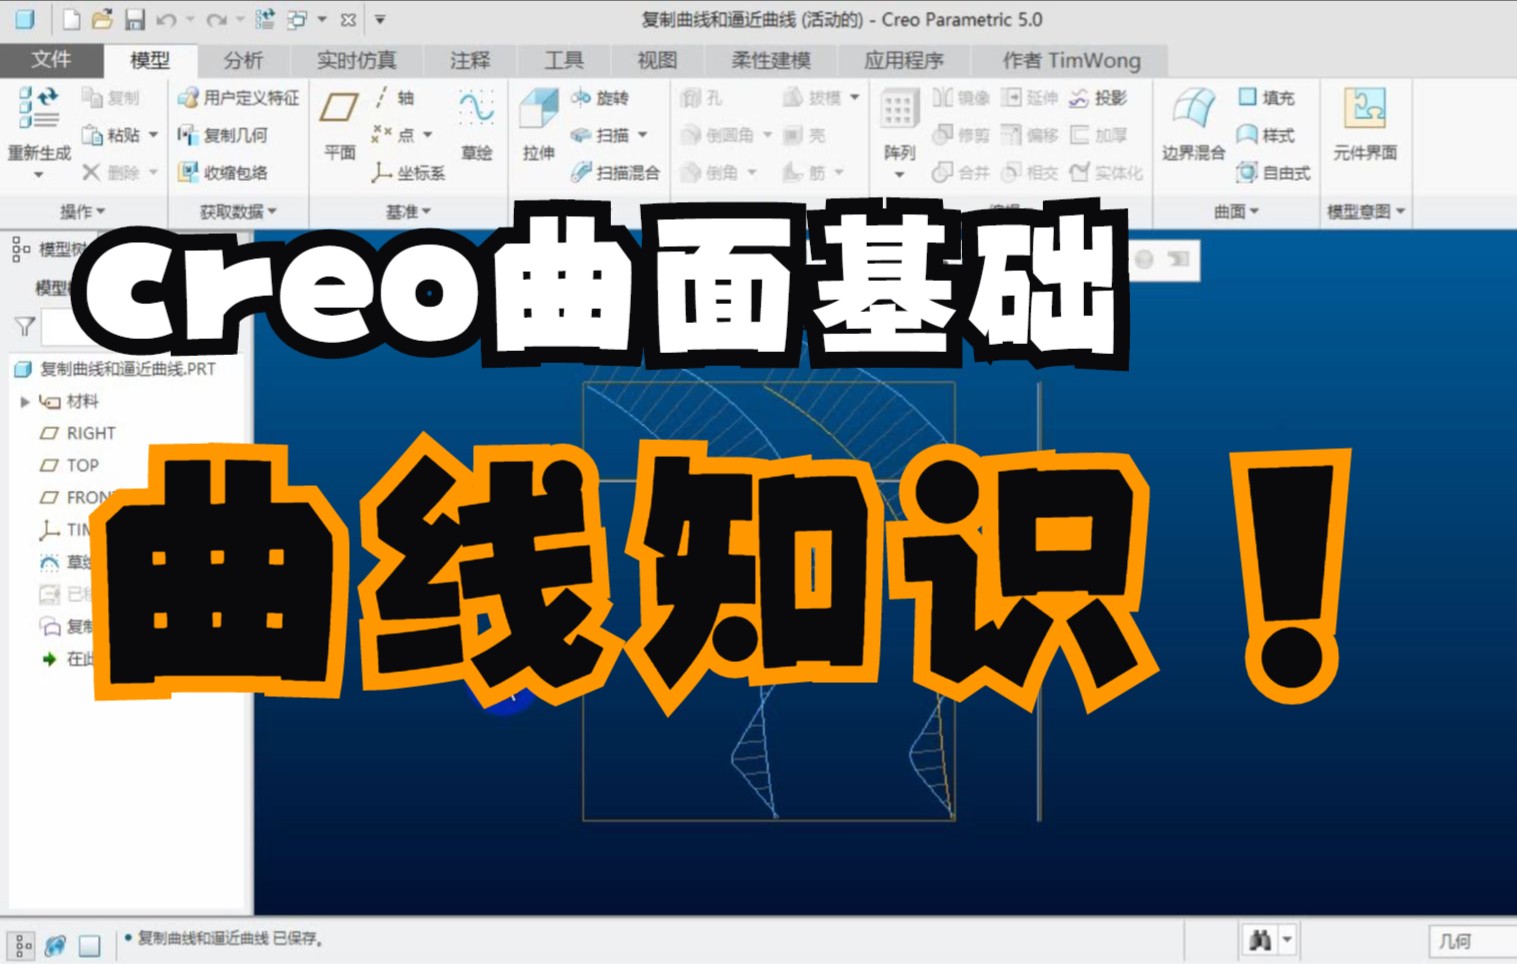Open the Undo history dropdown arrow

click(x=190, y=19)
